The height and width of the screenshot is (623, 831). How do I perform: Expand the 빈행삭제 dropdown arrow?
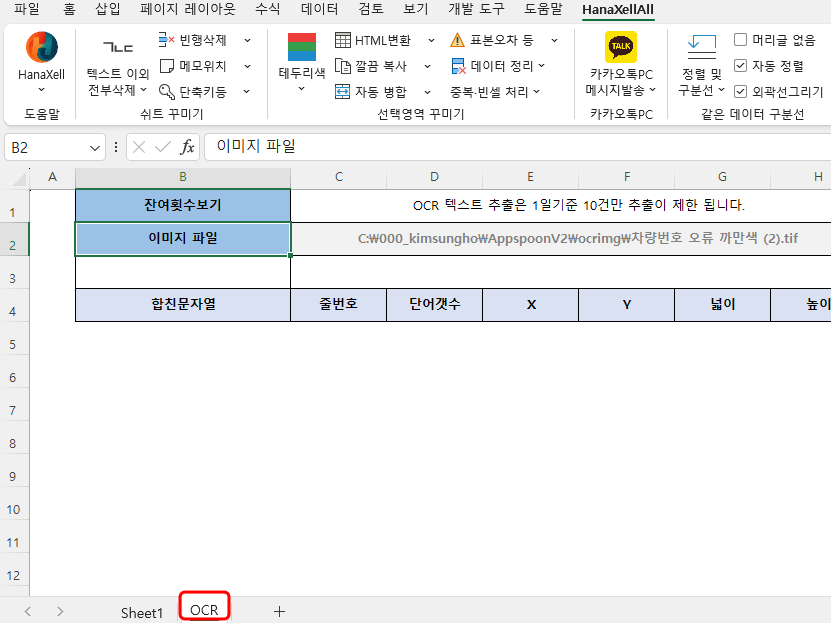(x=247, y=40)
